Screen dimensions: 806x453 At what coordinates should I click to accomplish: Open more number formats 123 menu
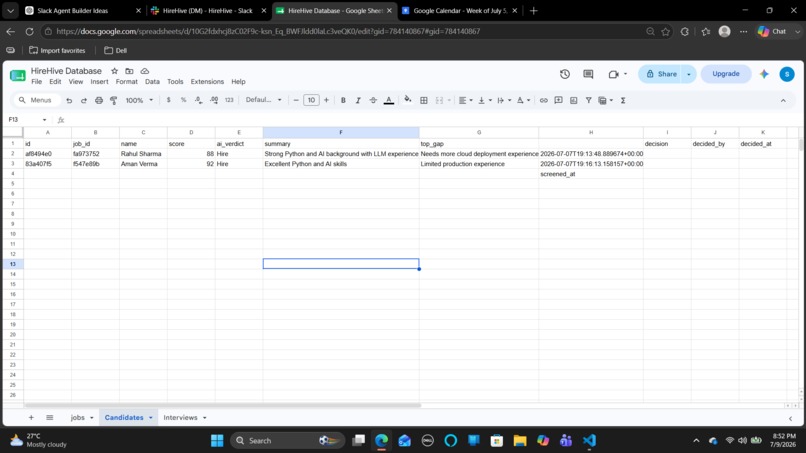tap(229, 100)
